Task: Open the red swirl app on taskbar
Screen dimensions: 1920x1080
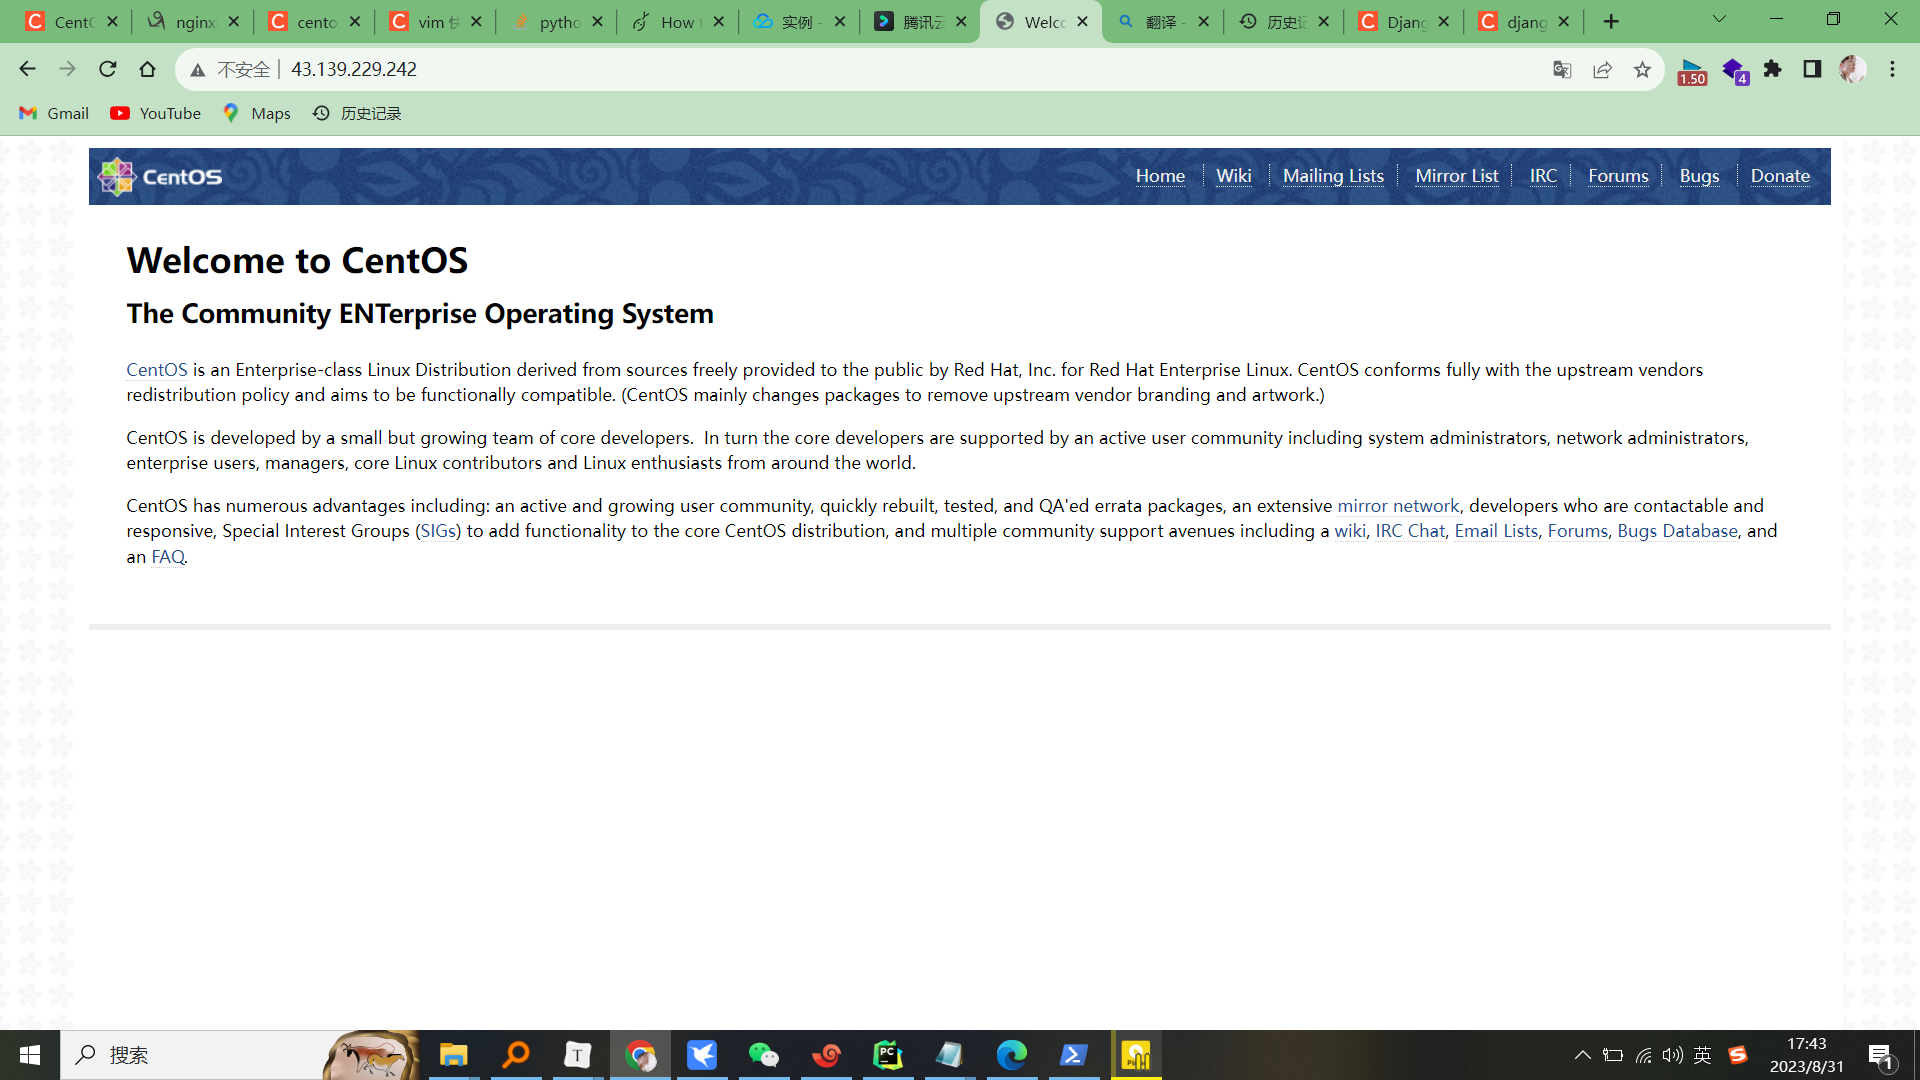Action: click(x=826, y=1055)
